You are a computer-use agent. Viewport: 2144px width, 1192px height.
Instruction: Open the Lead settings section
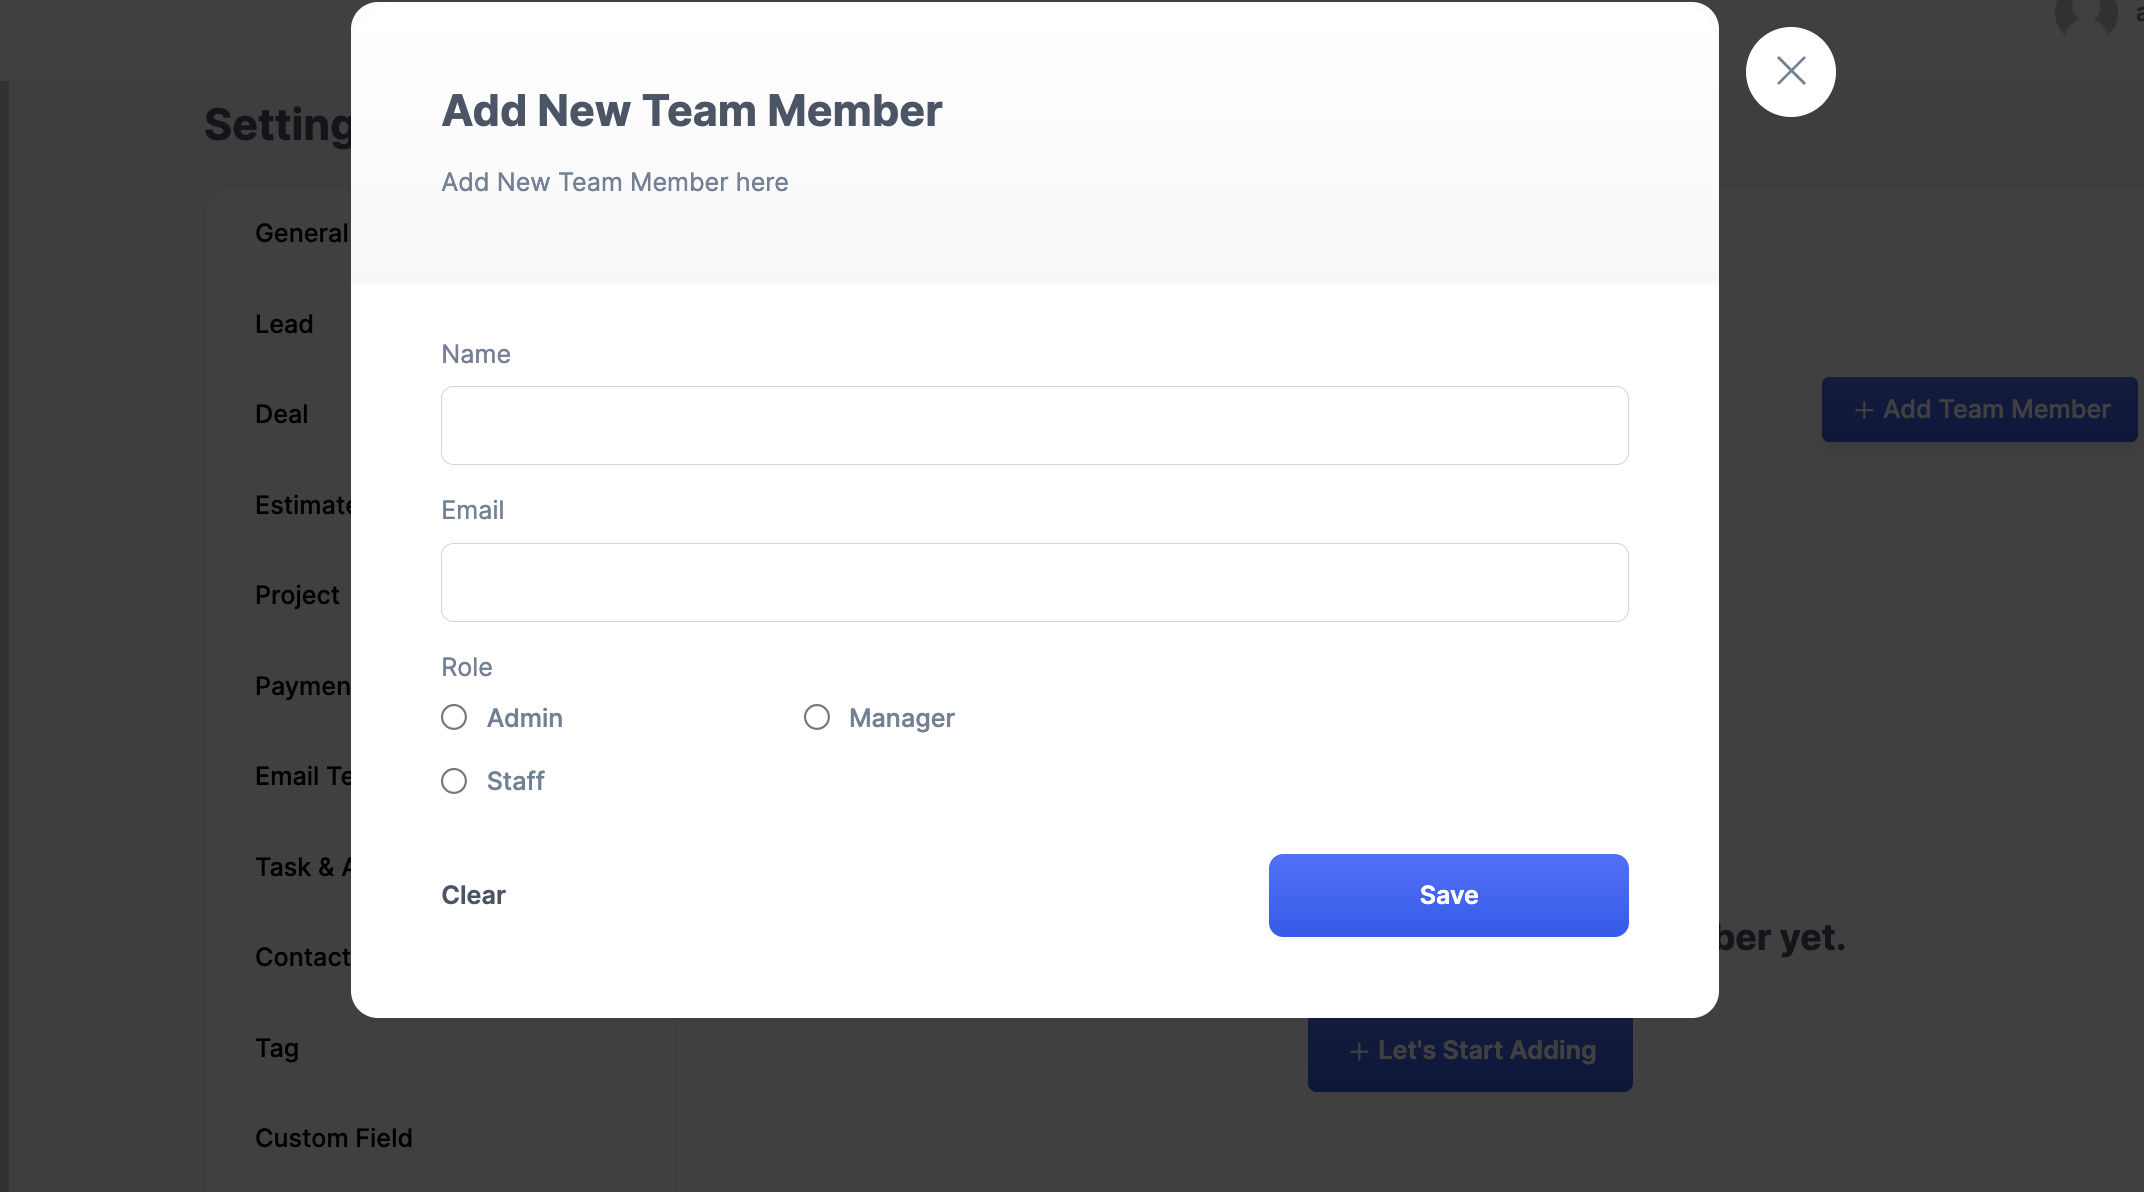284,324
